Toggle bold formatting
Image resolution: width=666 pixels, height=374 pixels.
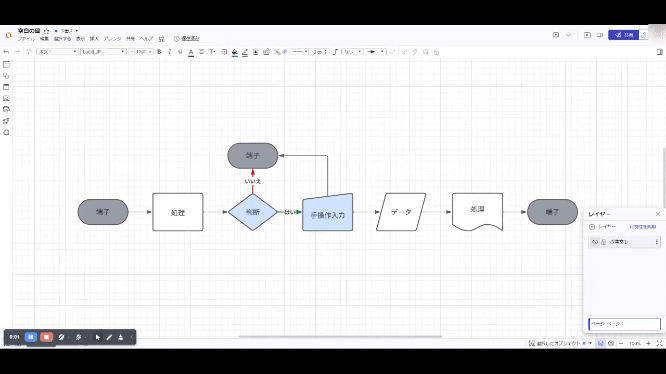159,52
